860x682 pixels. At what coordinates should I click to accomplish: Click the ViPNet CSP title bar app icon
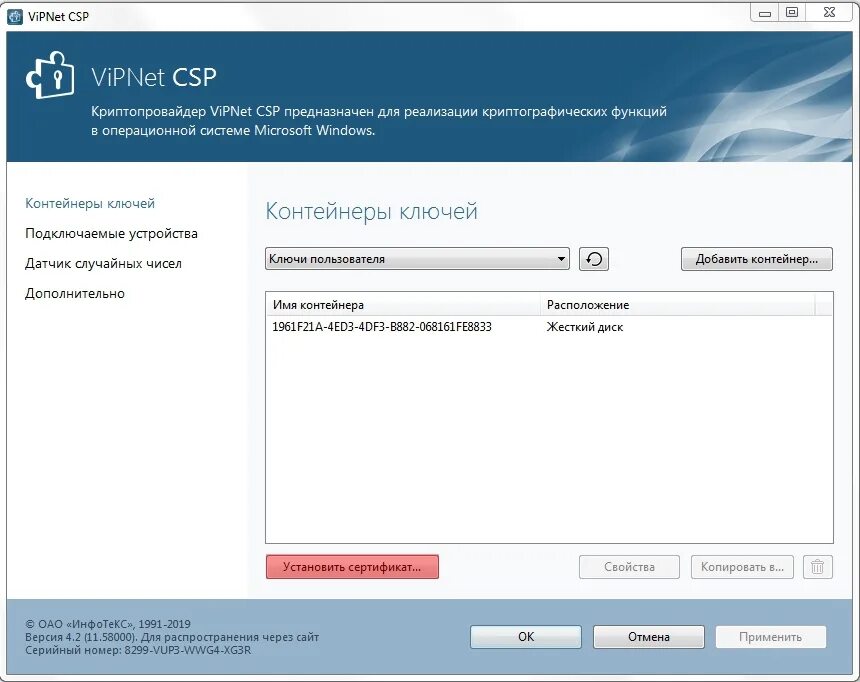click(15, 16)
